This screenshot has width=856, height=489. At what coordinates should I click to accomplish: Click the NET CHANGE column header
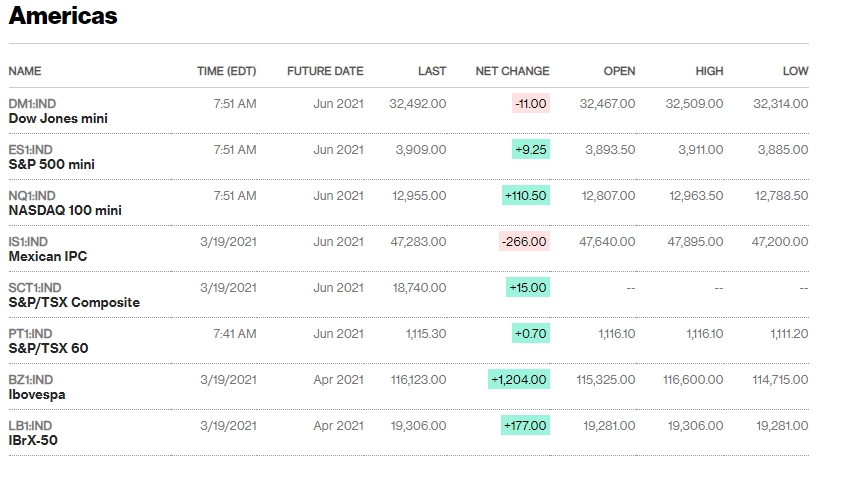point(512,71)
